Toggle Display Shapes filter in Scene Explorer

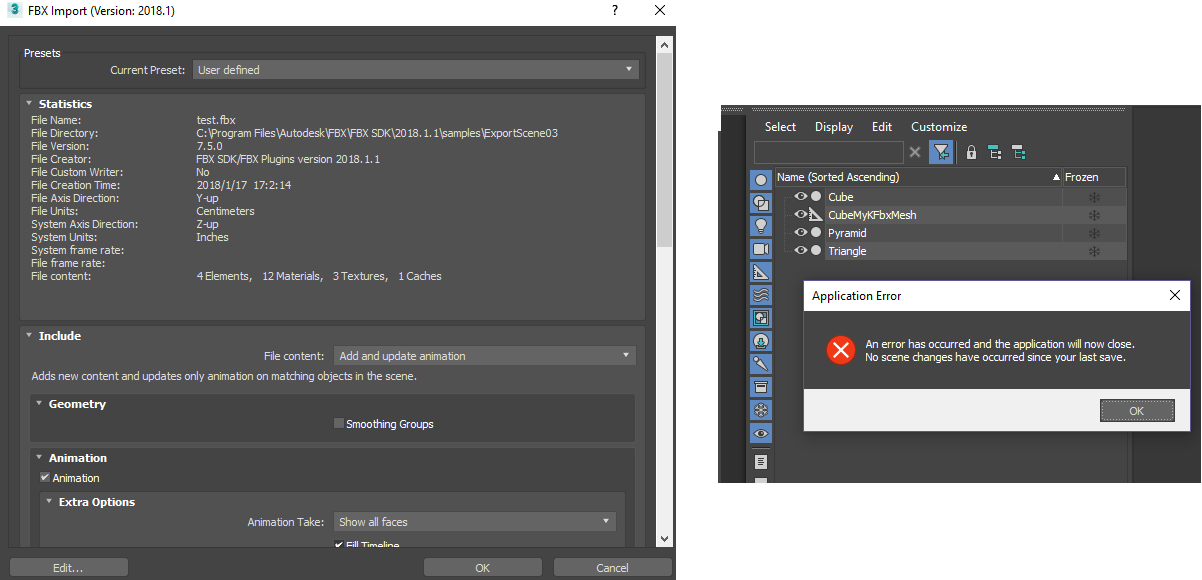coord(761,202)
